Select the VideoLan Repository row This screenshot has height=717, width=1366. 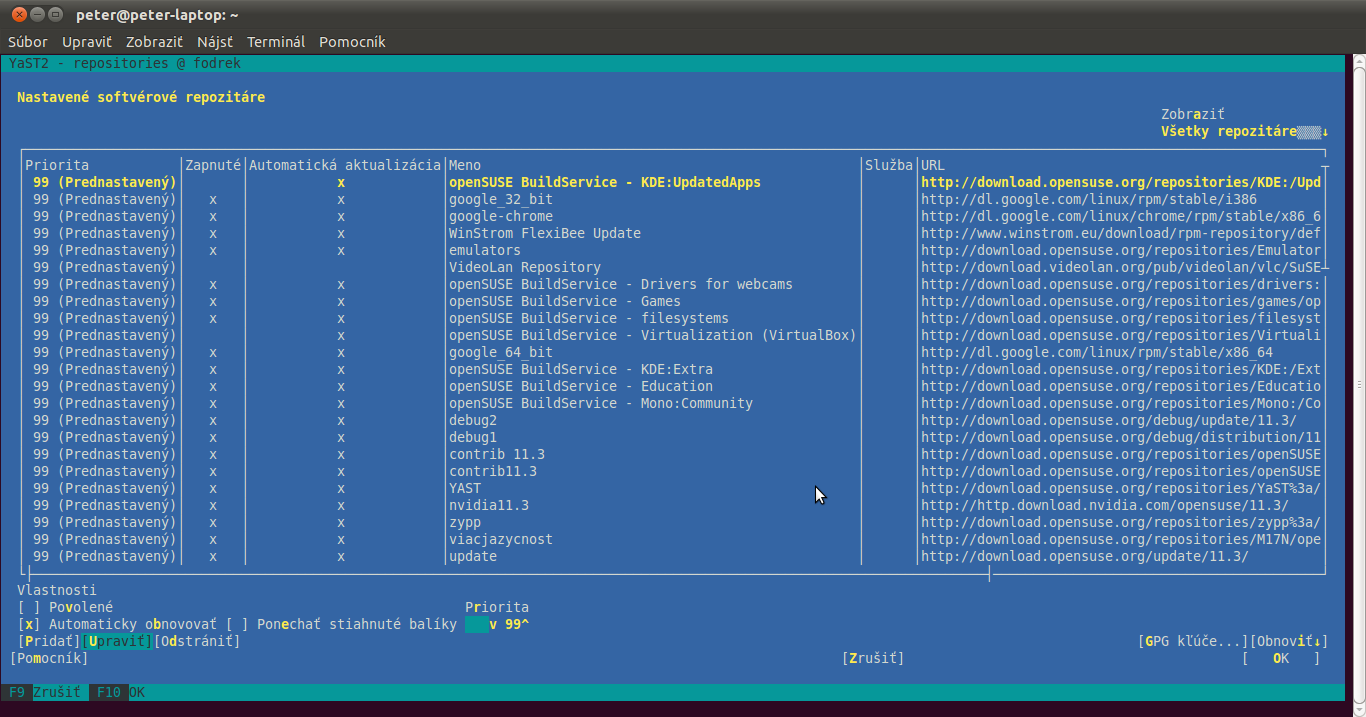pyautogui.click(x=673, y=267)
